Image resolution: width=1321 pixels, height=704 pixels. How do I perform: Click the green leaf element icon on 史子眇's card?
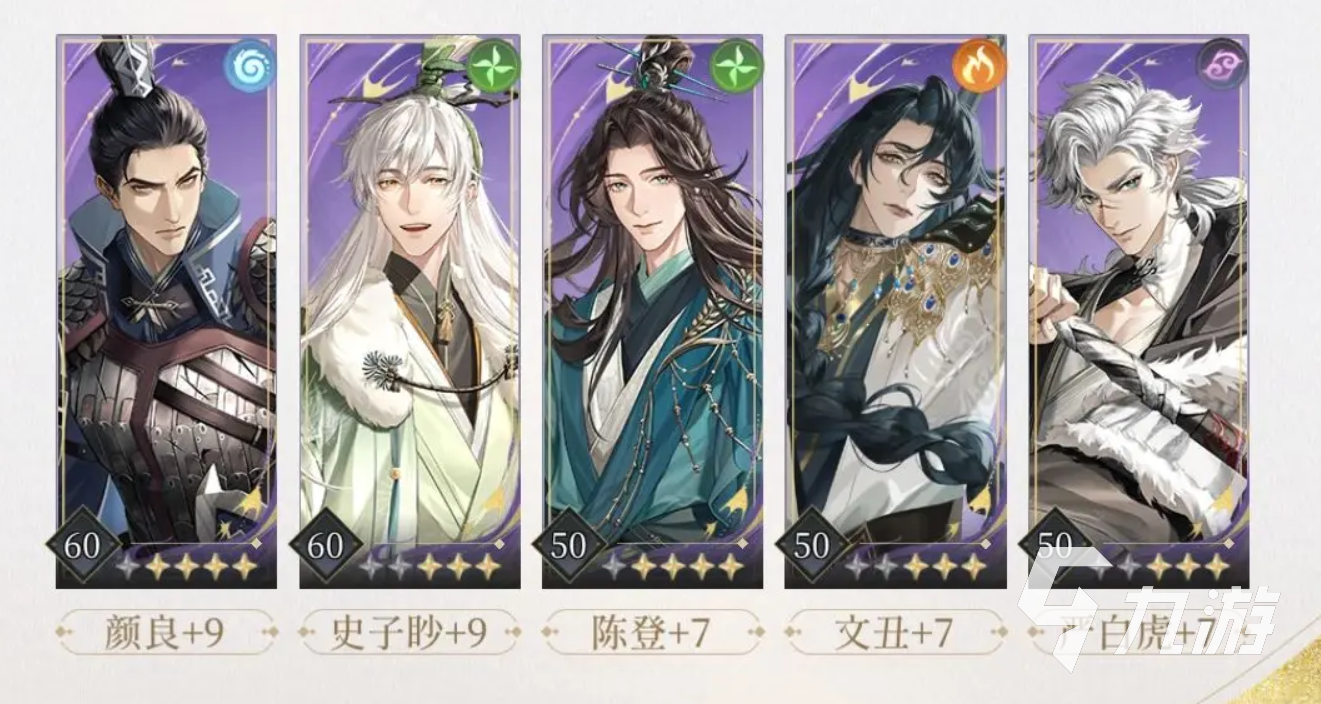pyautogui.click(x=493, y=68)
